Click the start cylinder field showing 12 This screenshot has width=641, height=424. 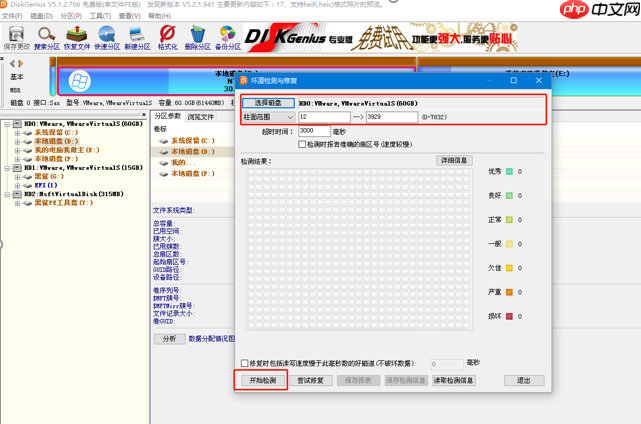click(324, 117)
